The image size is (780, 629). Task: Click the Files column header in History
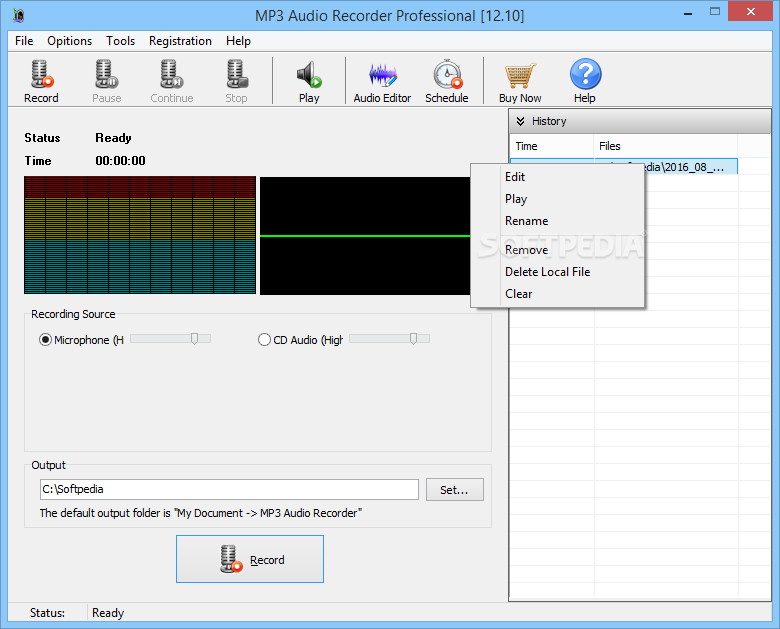(x=666, y=146)
